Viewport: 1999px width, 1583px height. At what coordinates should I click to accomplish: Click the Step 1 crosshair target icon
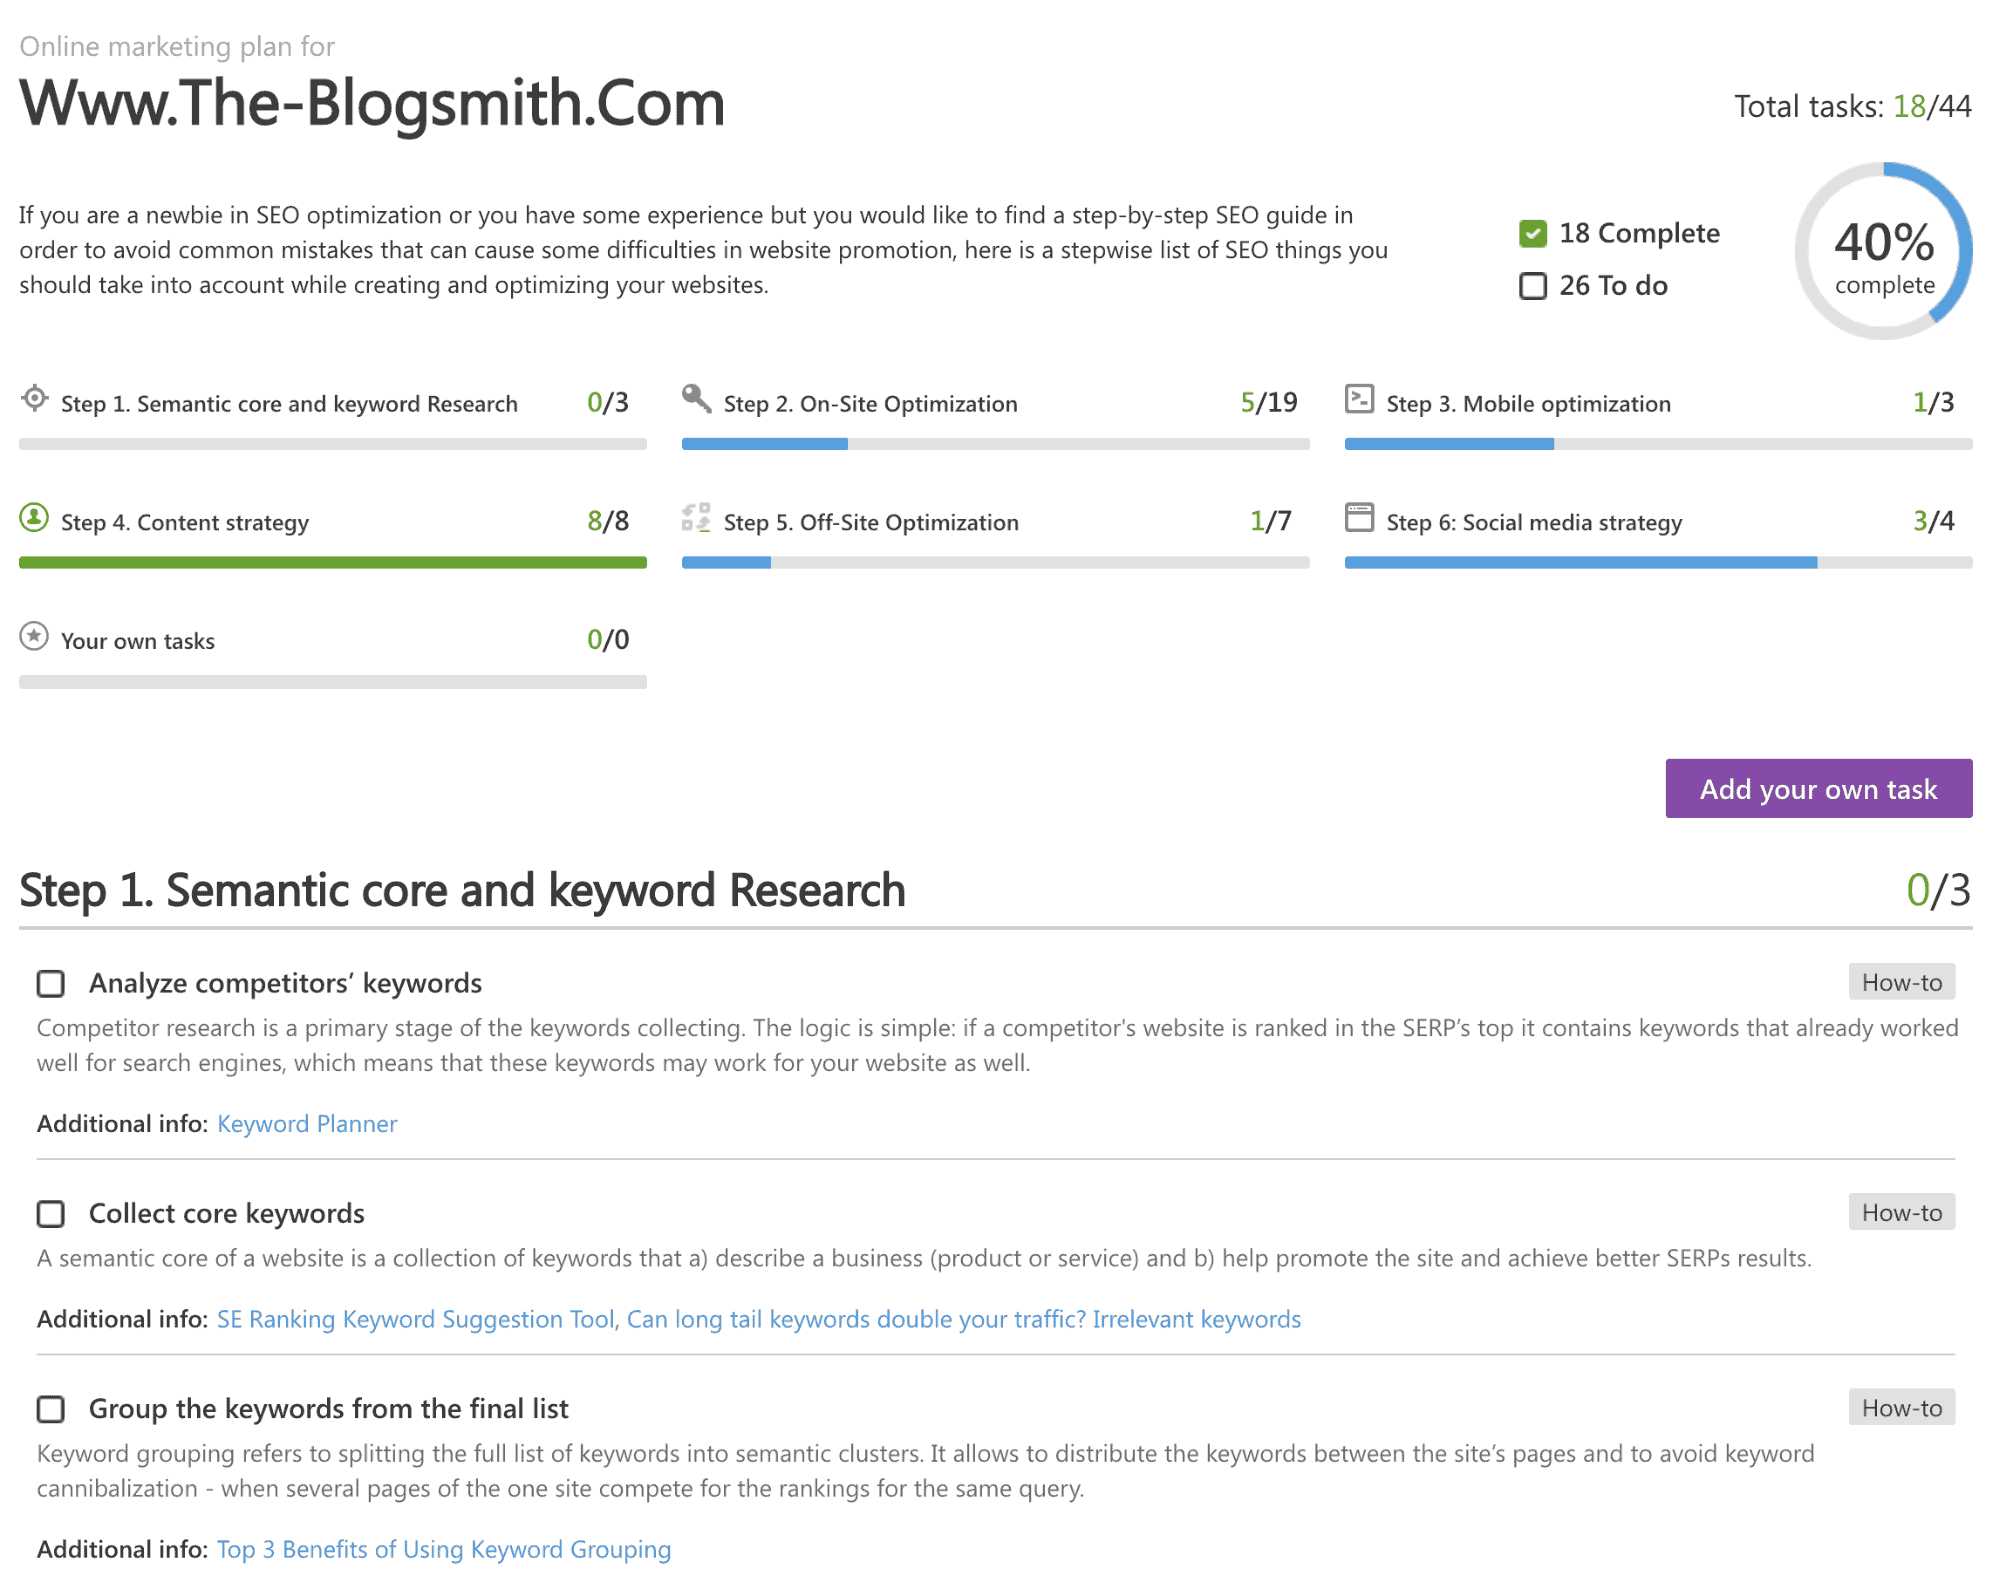click(x=35, y=398)
